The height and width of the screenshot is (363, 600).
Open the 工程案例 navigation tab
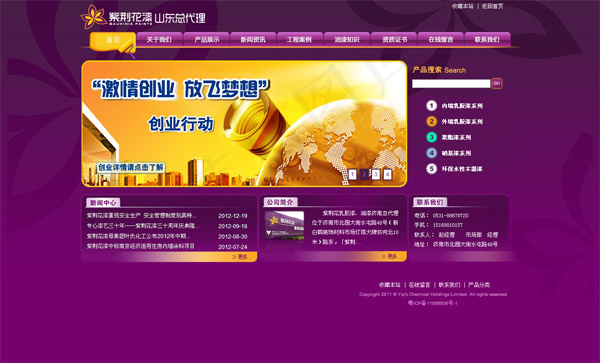tap(300, 39)
